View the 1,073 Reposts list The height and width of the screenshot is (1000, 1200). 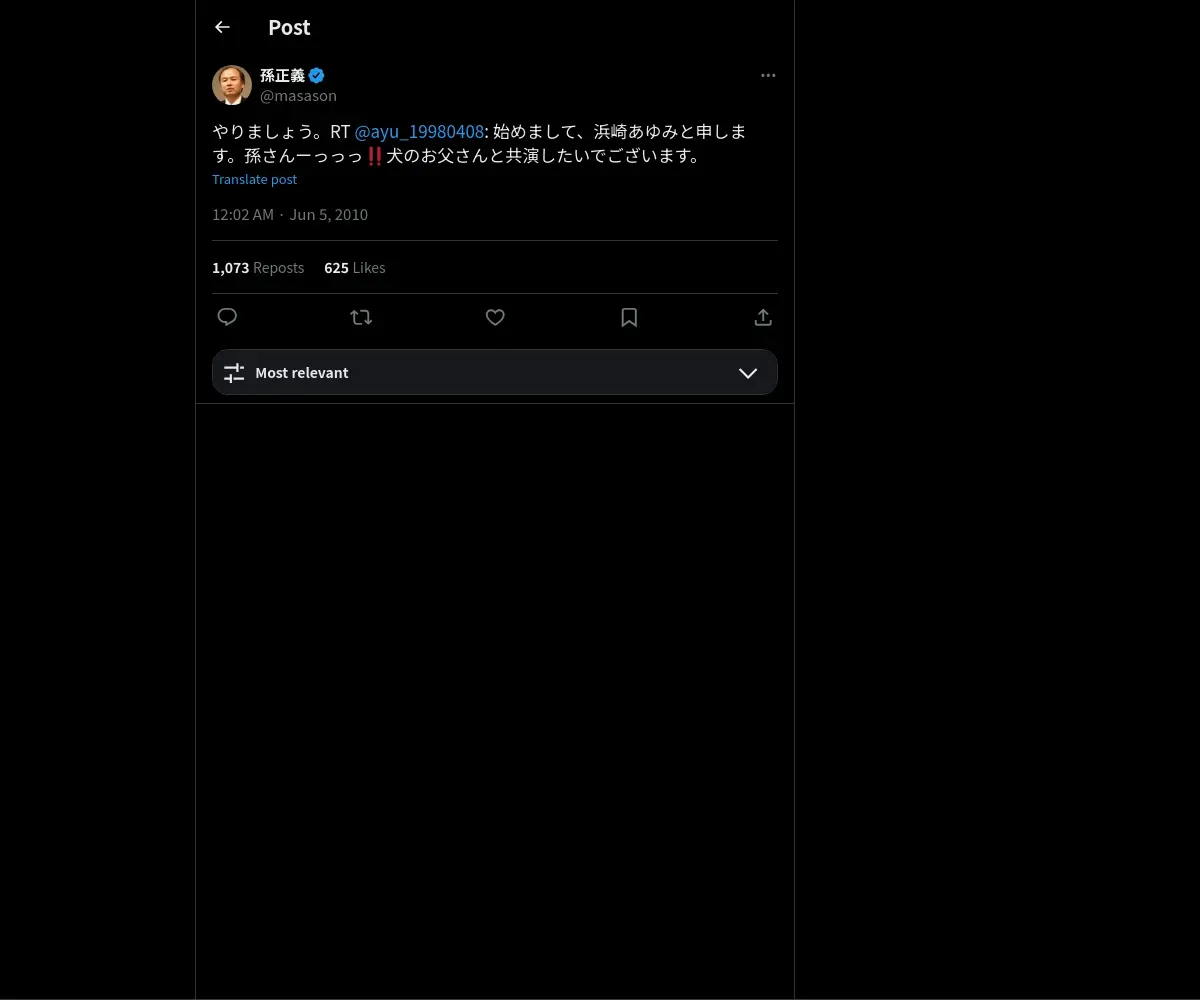(258, 268)
